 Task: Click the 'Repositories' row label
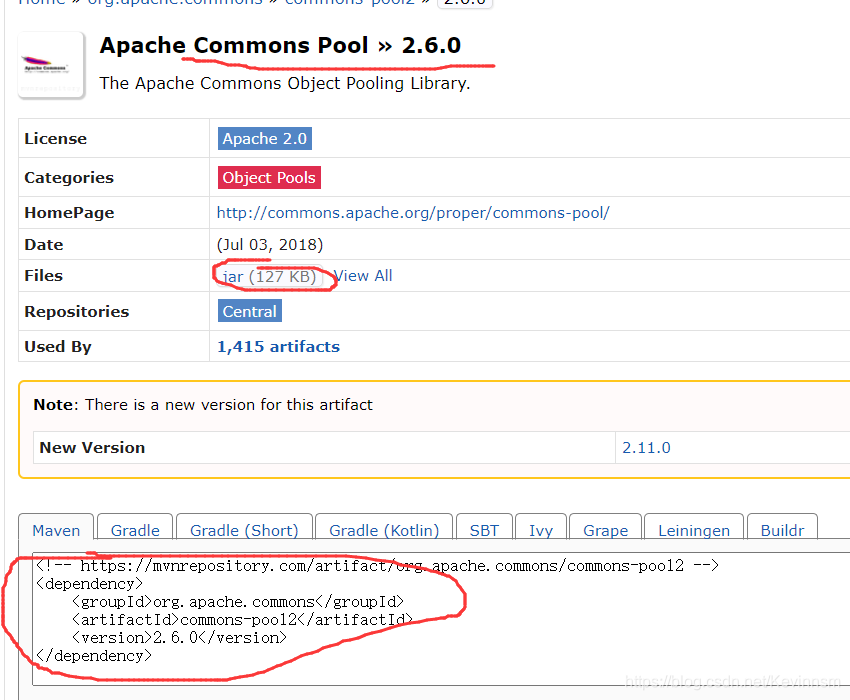(x=77, y=311)
